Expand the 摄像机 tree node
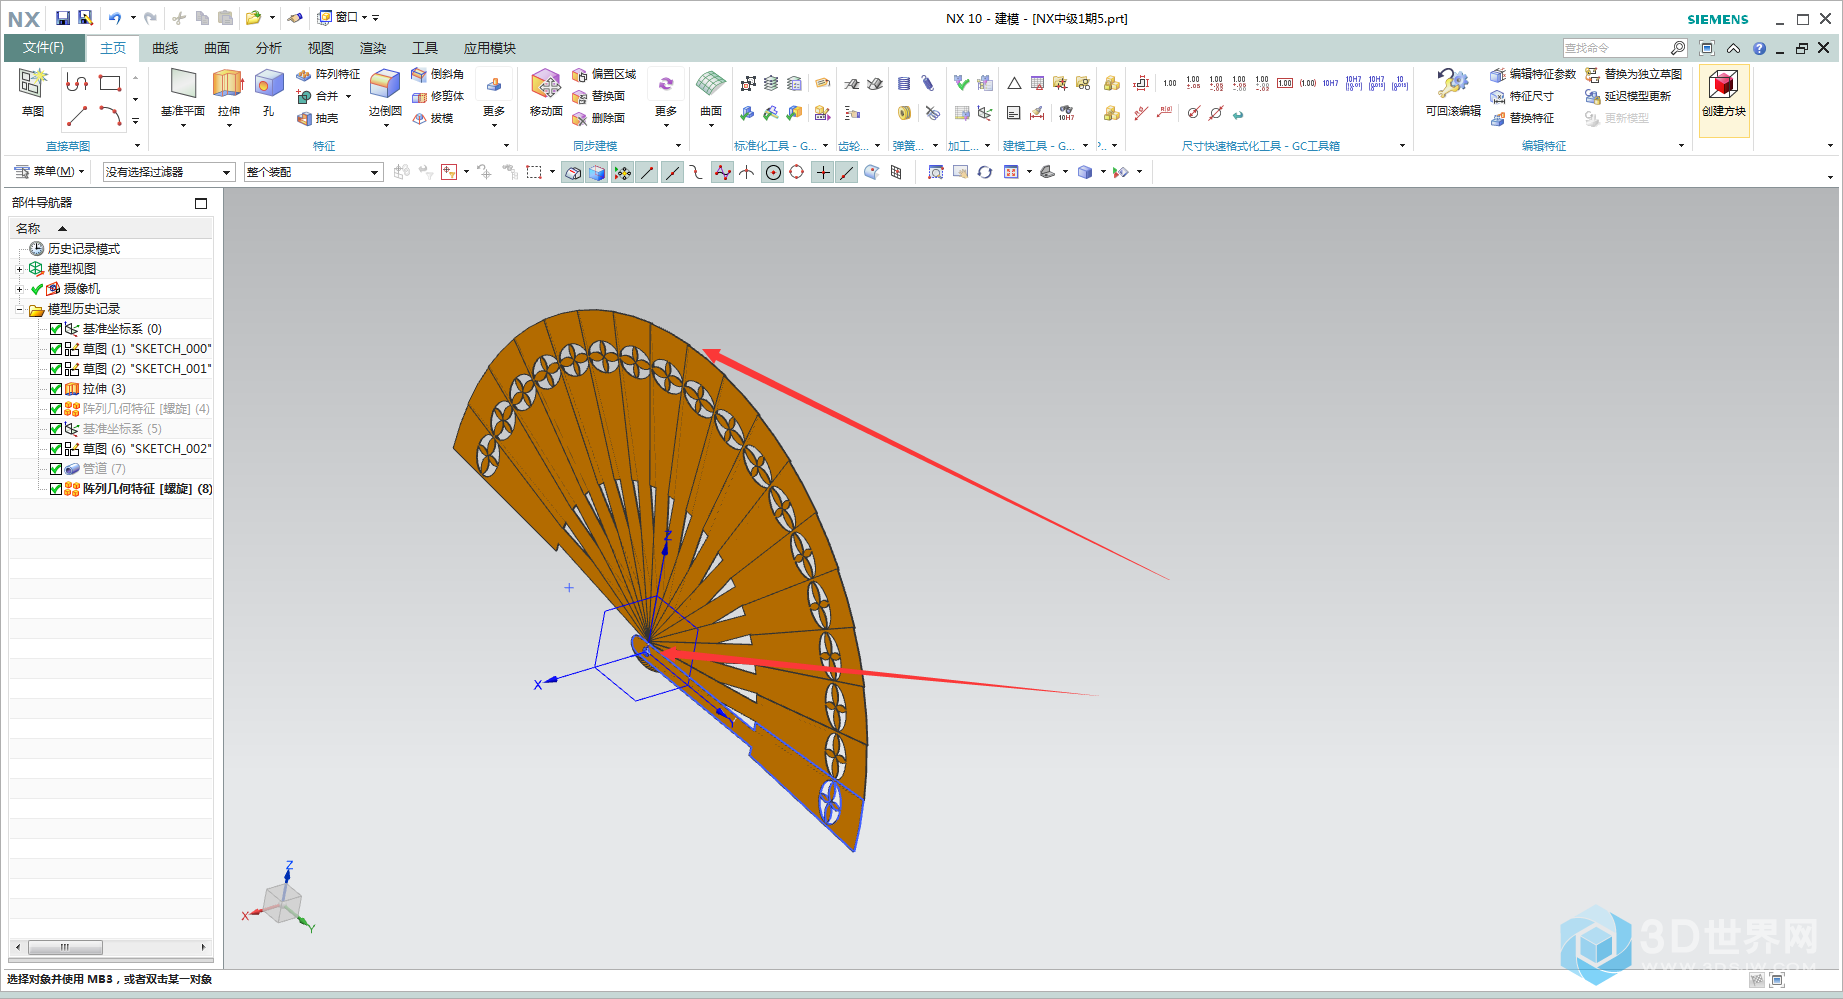The height and width of the screenshot is (999, 1843). pyautogui.click(x=19, y=289)
